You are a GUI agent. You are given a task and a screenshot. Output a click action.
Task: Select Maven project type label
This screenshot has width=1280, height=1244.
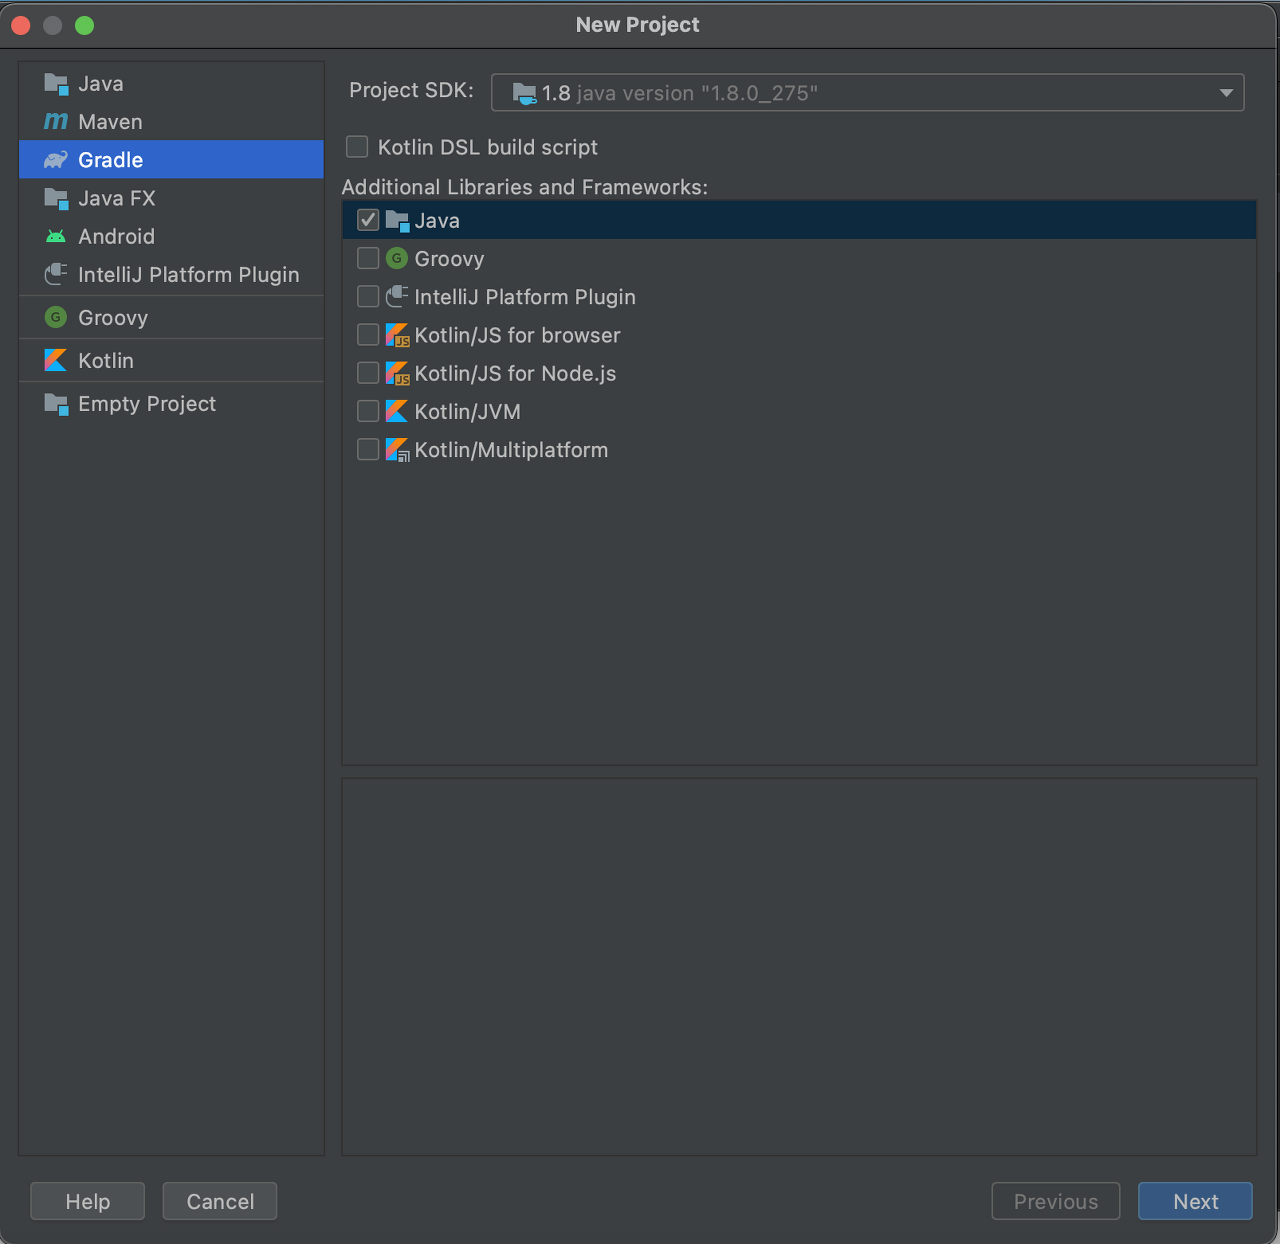pyautogui.click(x=110, y=122)
